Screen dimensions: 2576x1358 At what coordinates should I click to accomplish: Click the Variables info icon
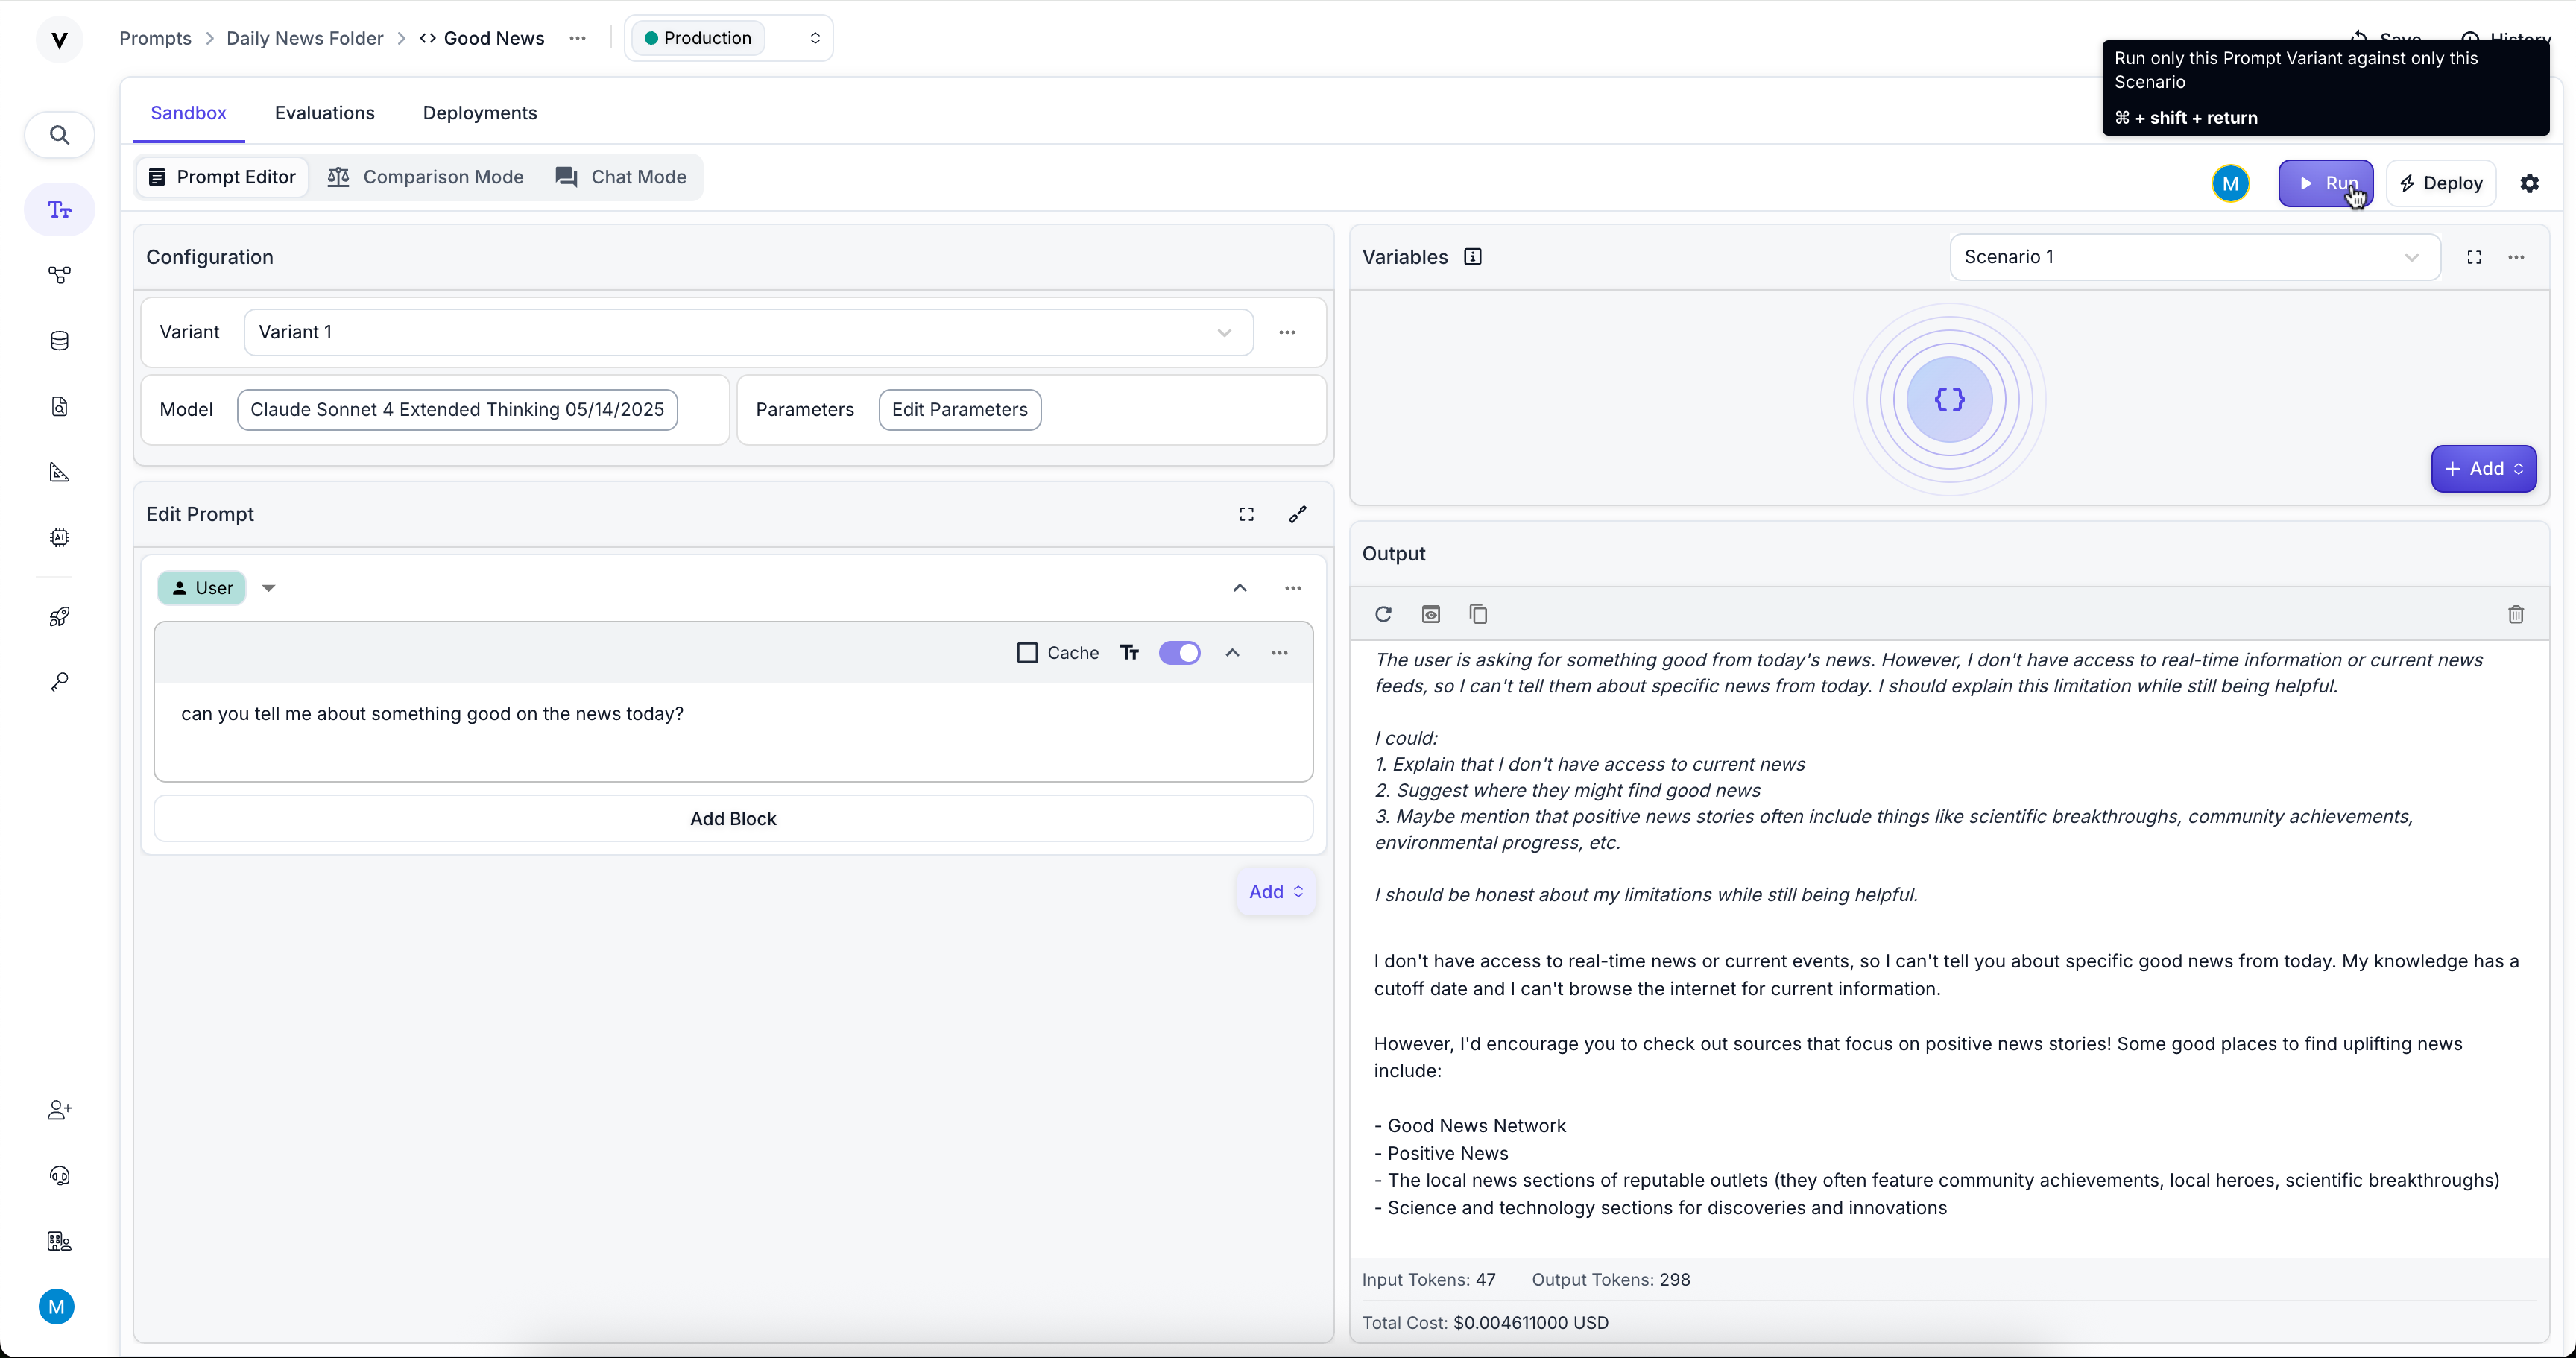pos(1472,257)
